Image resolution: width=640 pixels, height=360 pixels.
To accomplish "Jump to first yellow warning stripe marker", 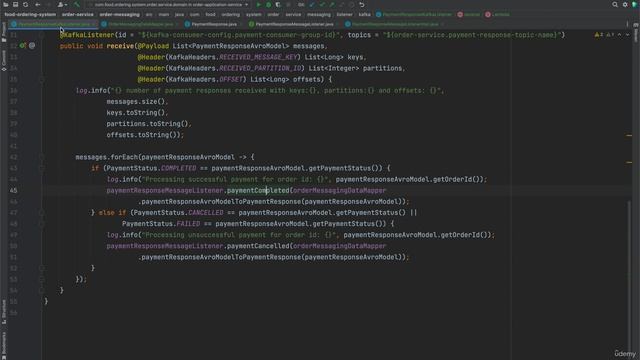I will (x=629, y=135).
